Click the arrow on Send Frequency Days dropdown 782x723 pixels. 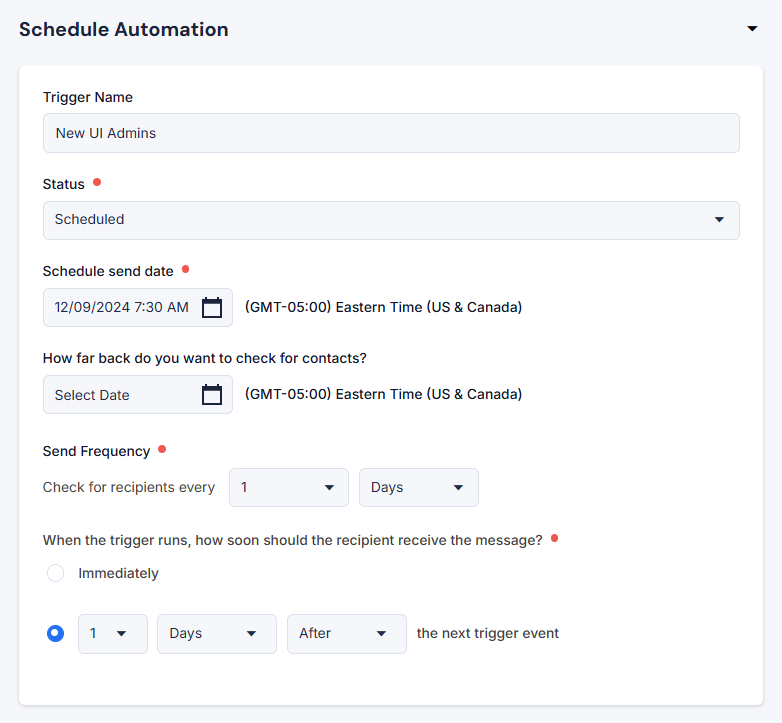point(458,487)
